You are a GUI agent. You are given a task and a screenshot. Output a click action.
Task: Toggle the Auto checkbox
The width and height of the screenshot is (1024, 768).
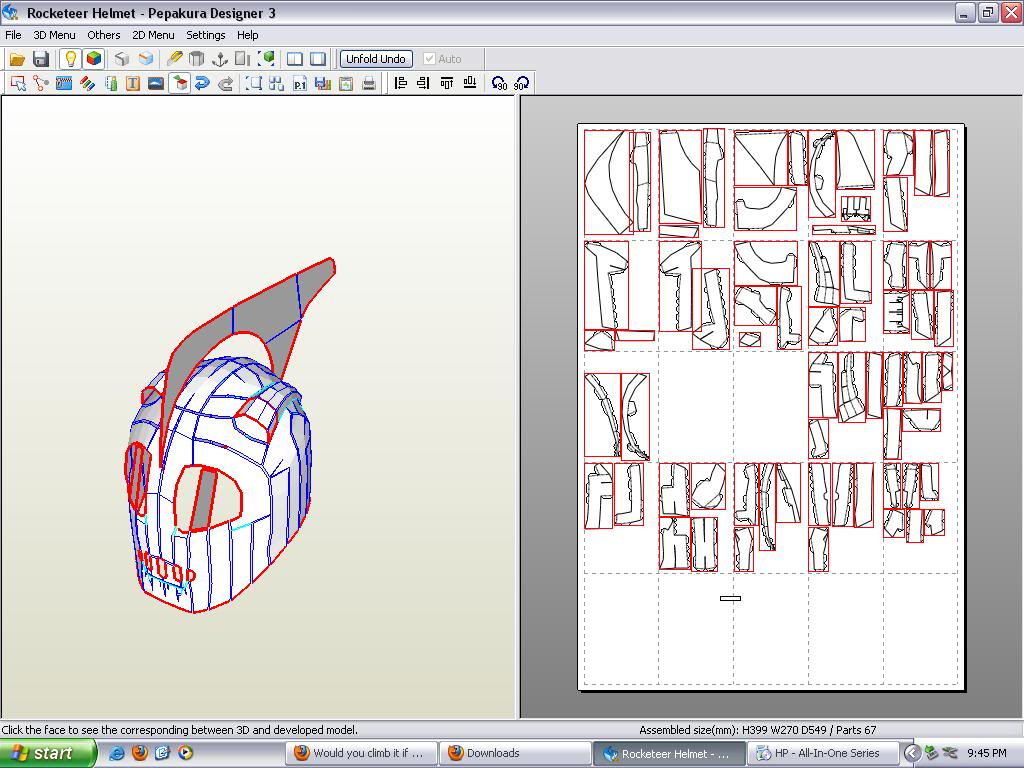pos(442,59)
